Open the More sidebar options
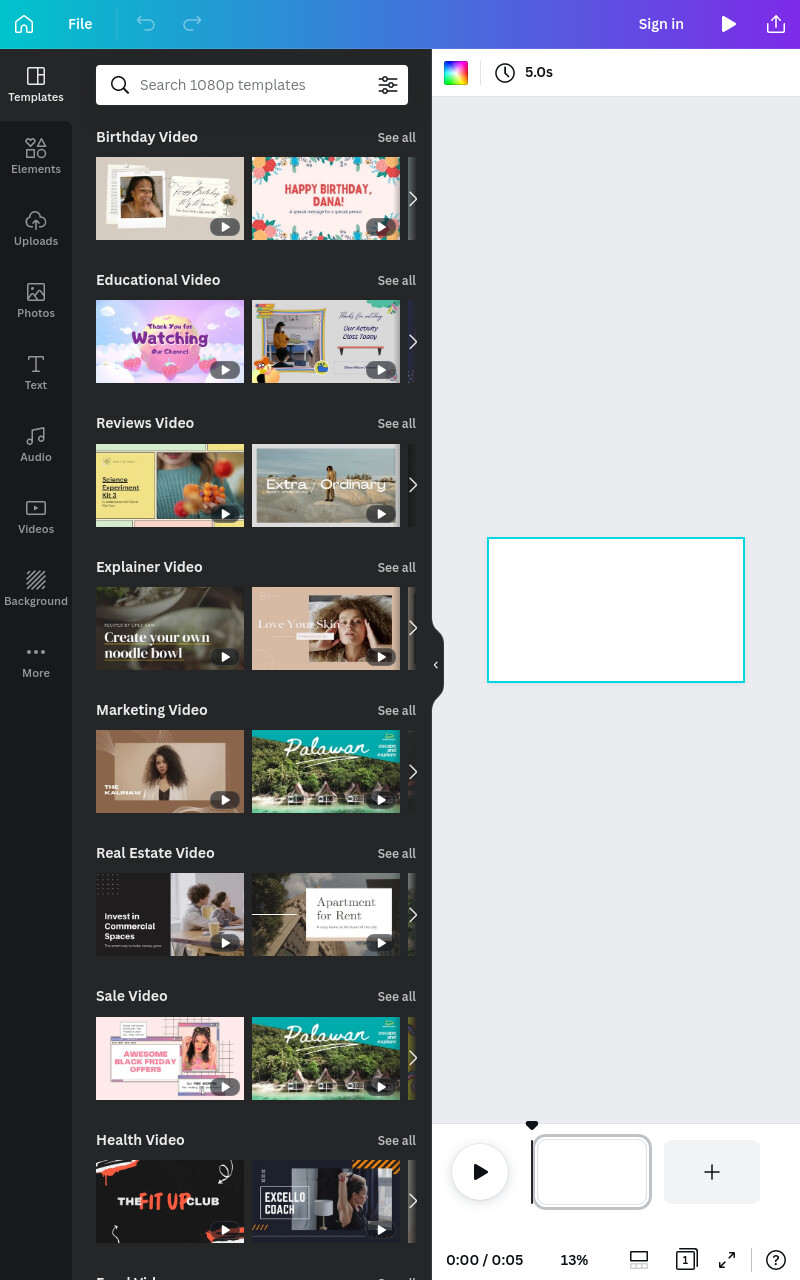Viewport: 800px width, 1280px height. click(36, 661)
